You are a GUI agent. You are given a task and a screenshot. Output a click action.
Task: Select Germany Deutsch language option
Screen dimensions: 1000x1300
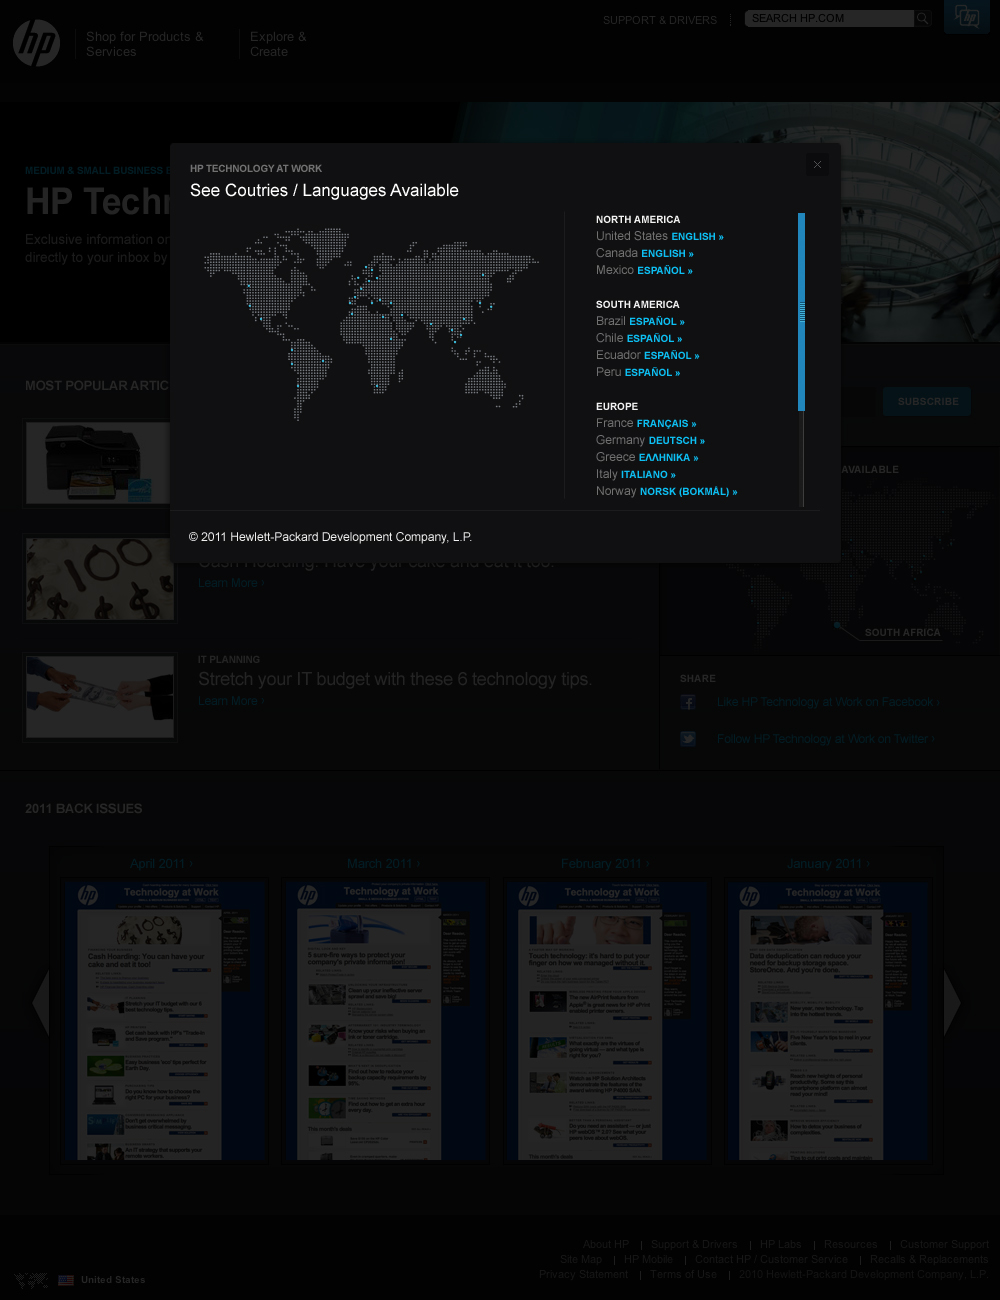[x=676, y=441]
